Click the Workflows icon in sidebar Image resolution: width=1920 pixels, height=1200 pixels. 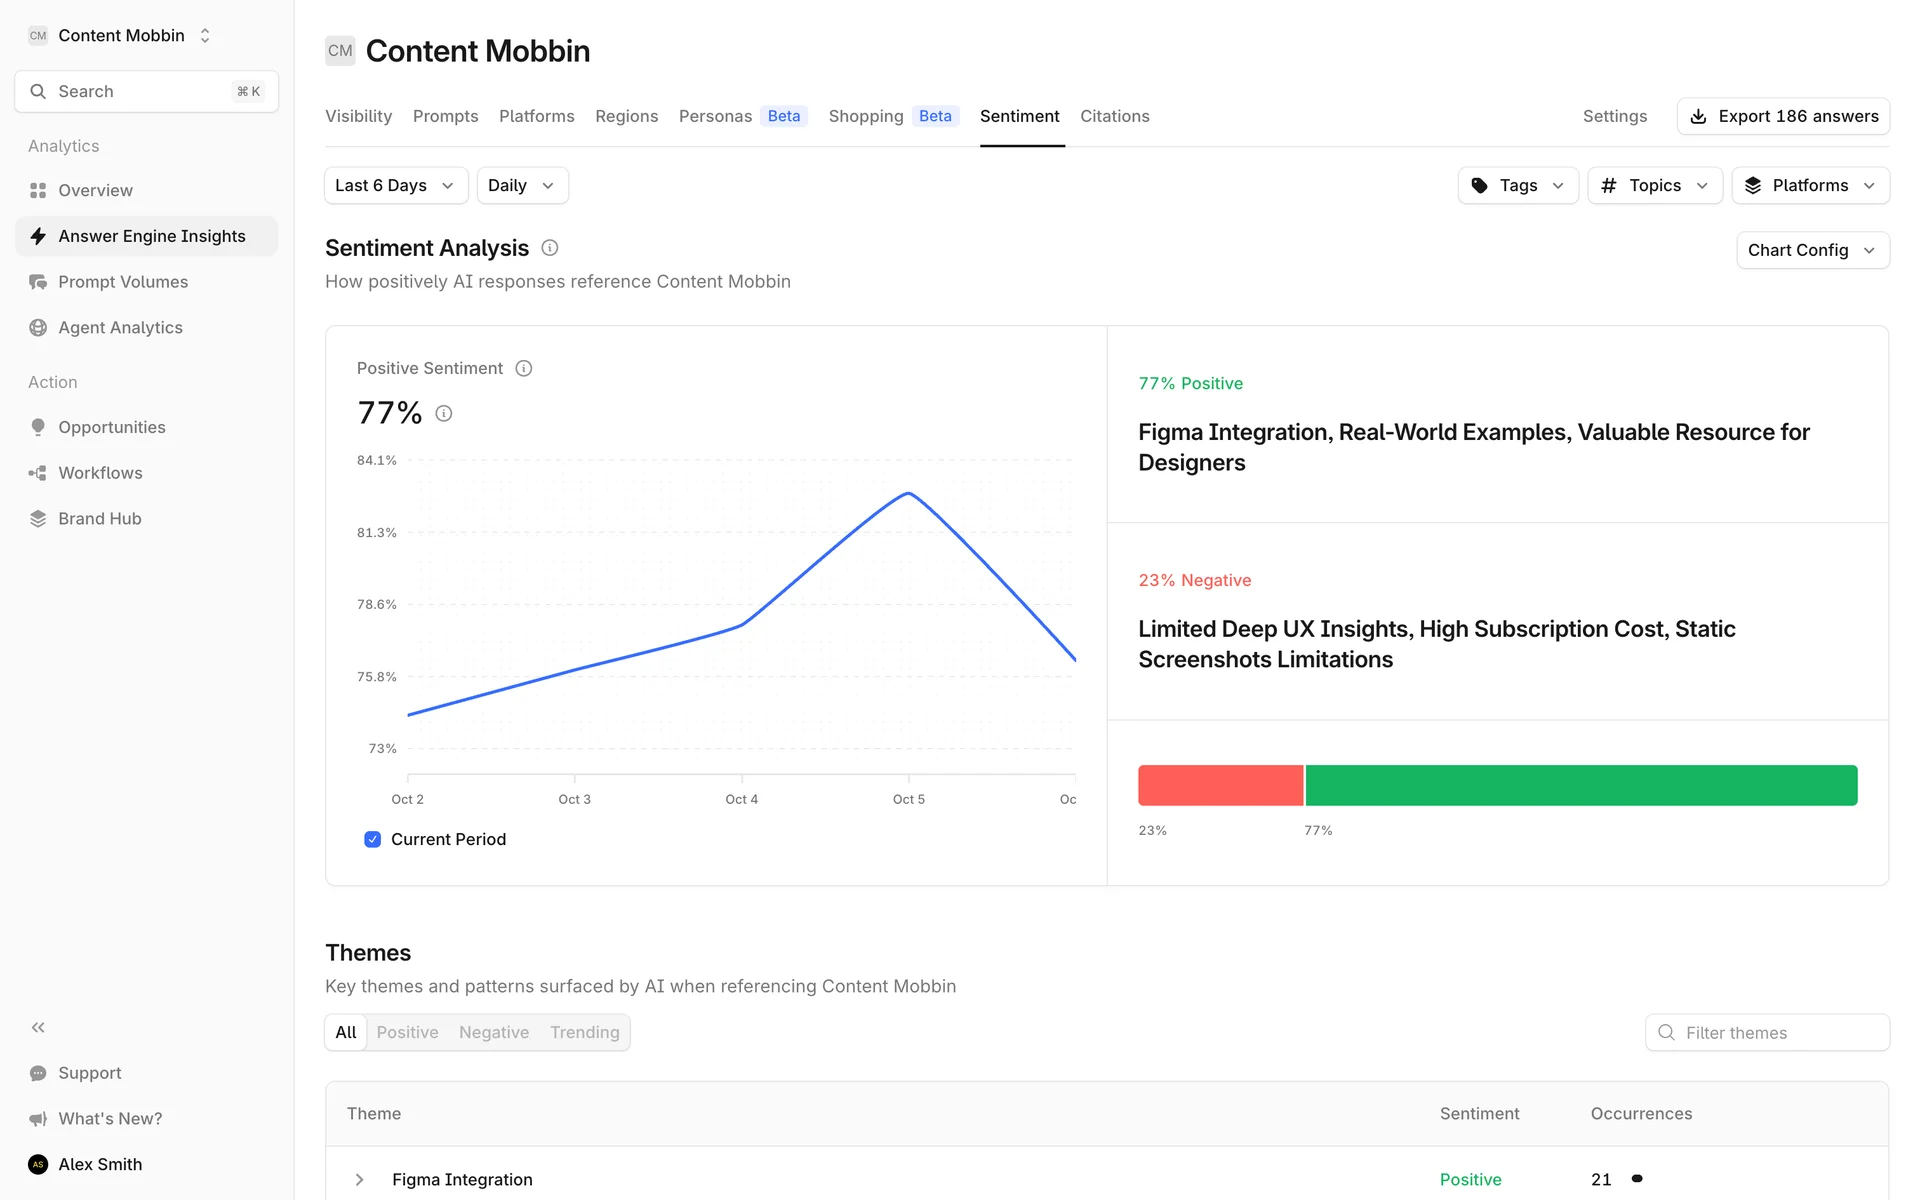pos(38,473)
